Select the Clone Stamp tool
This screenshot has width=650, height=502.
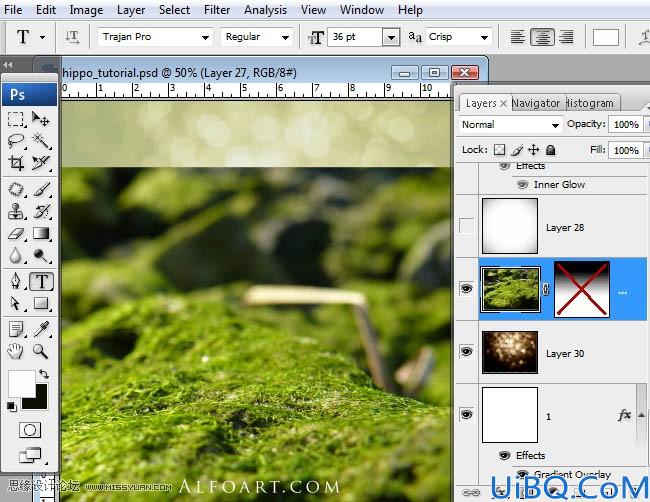tap(16, 211)
